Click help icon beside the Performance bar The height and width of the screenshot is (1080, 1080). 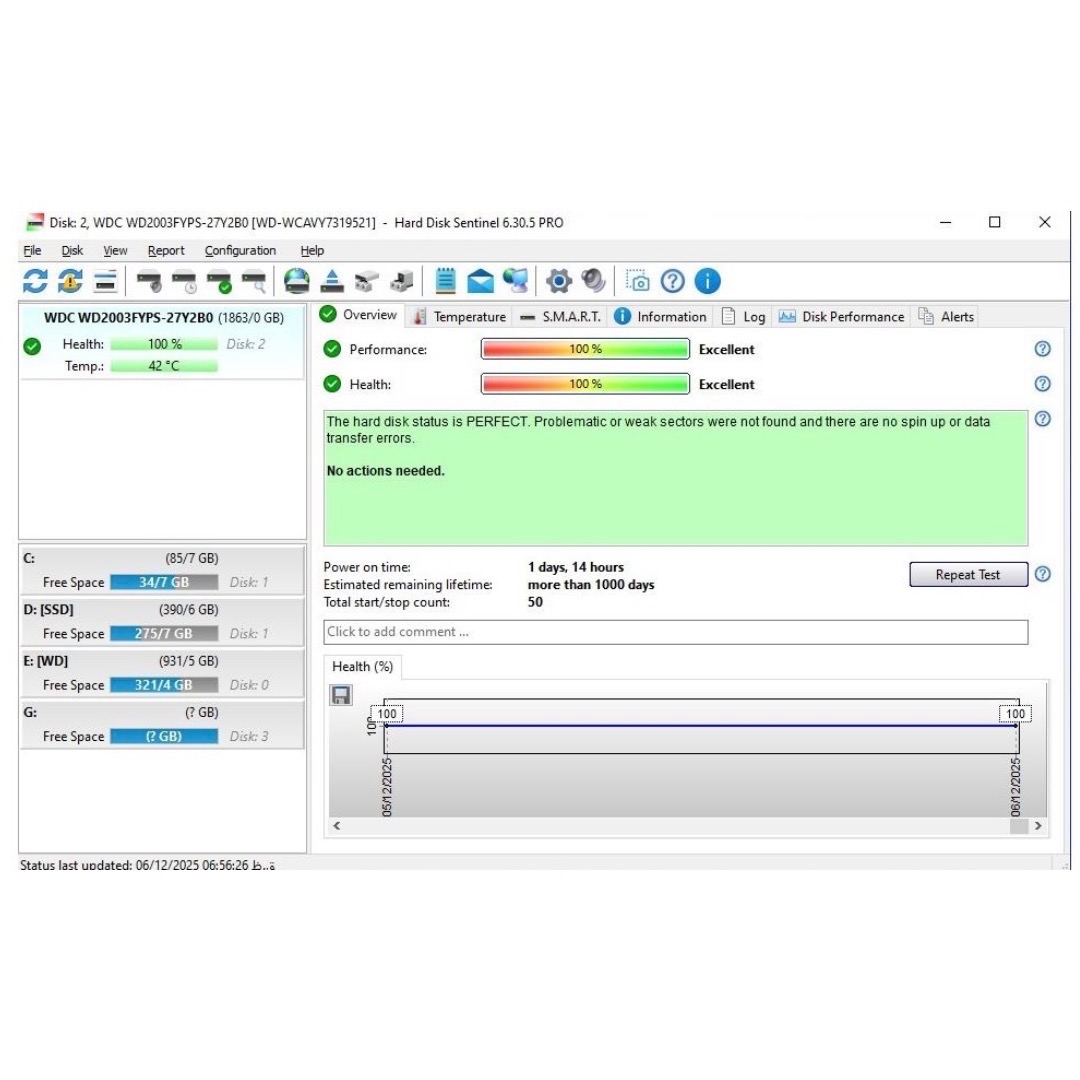point(1042,349)
